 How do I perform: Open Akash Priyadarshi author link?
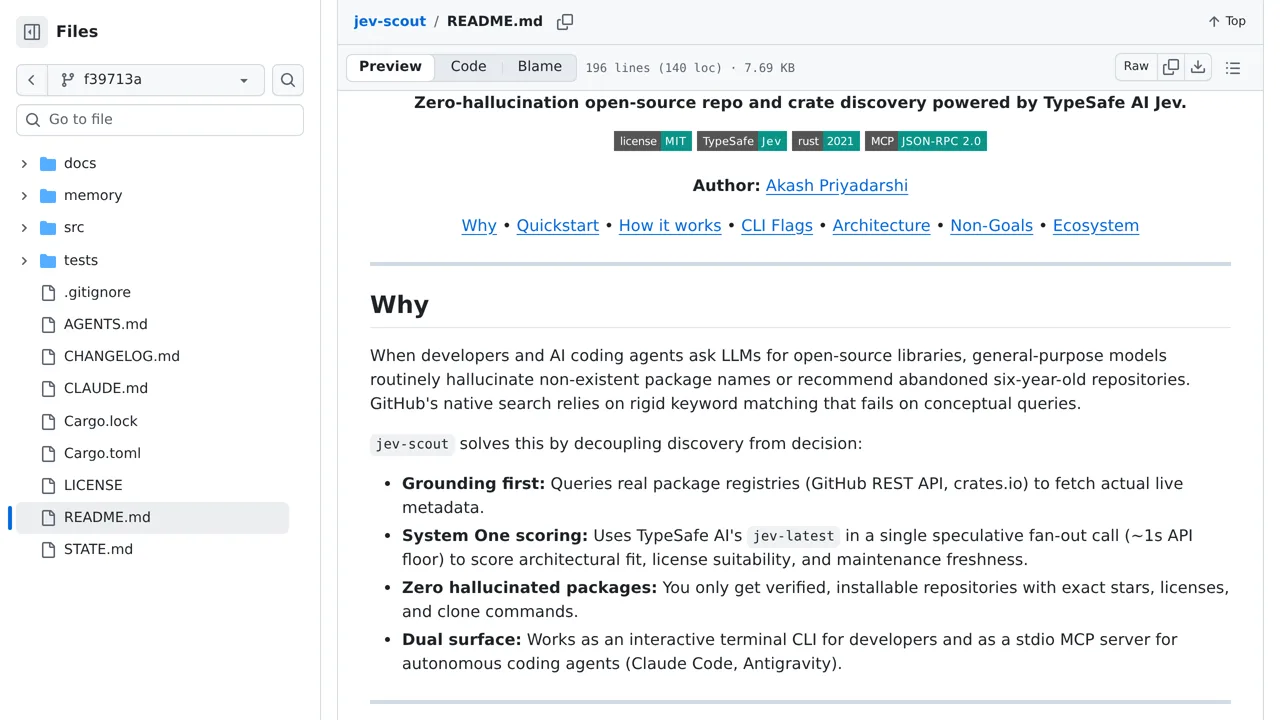(x=837, y=185)
